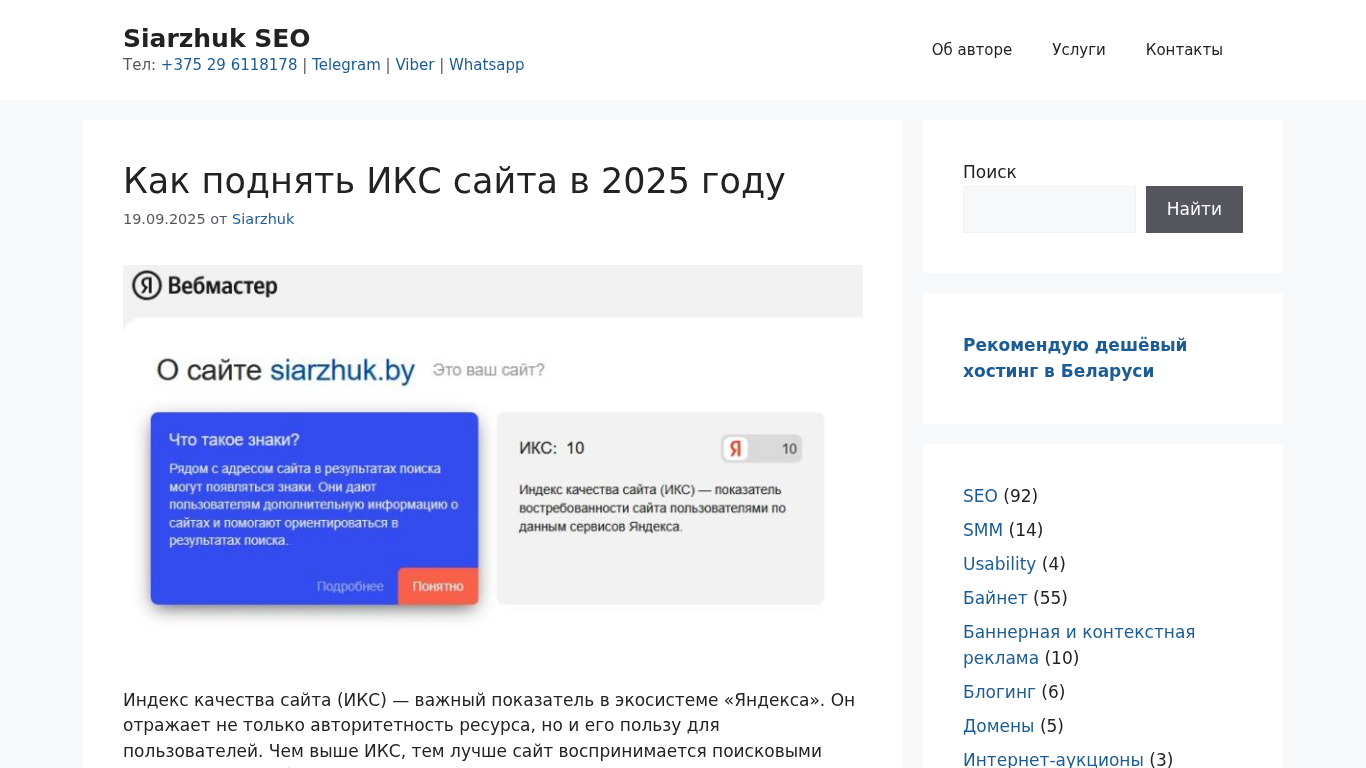Screen dimensions: 1366x768
Task: Go to the Об авторе menu item
Action: click(972, 50)
